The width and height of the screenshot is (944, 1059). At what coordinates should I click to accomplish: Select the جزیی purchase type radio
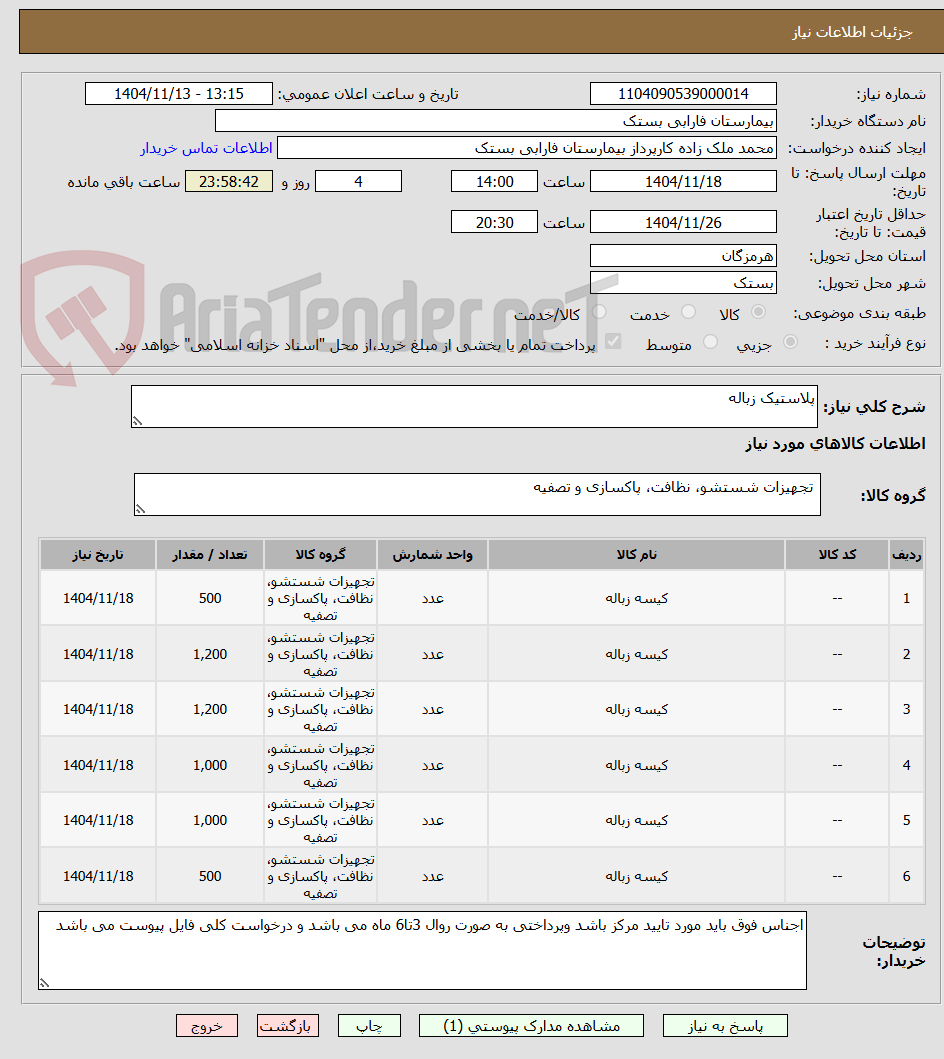coord(790,342)
